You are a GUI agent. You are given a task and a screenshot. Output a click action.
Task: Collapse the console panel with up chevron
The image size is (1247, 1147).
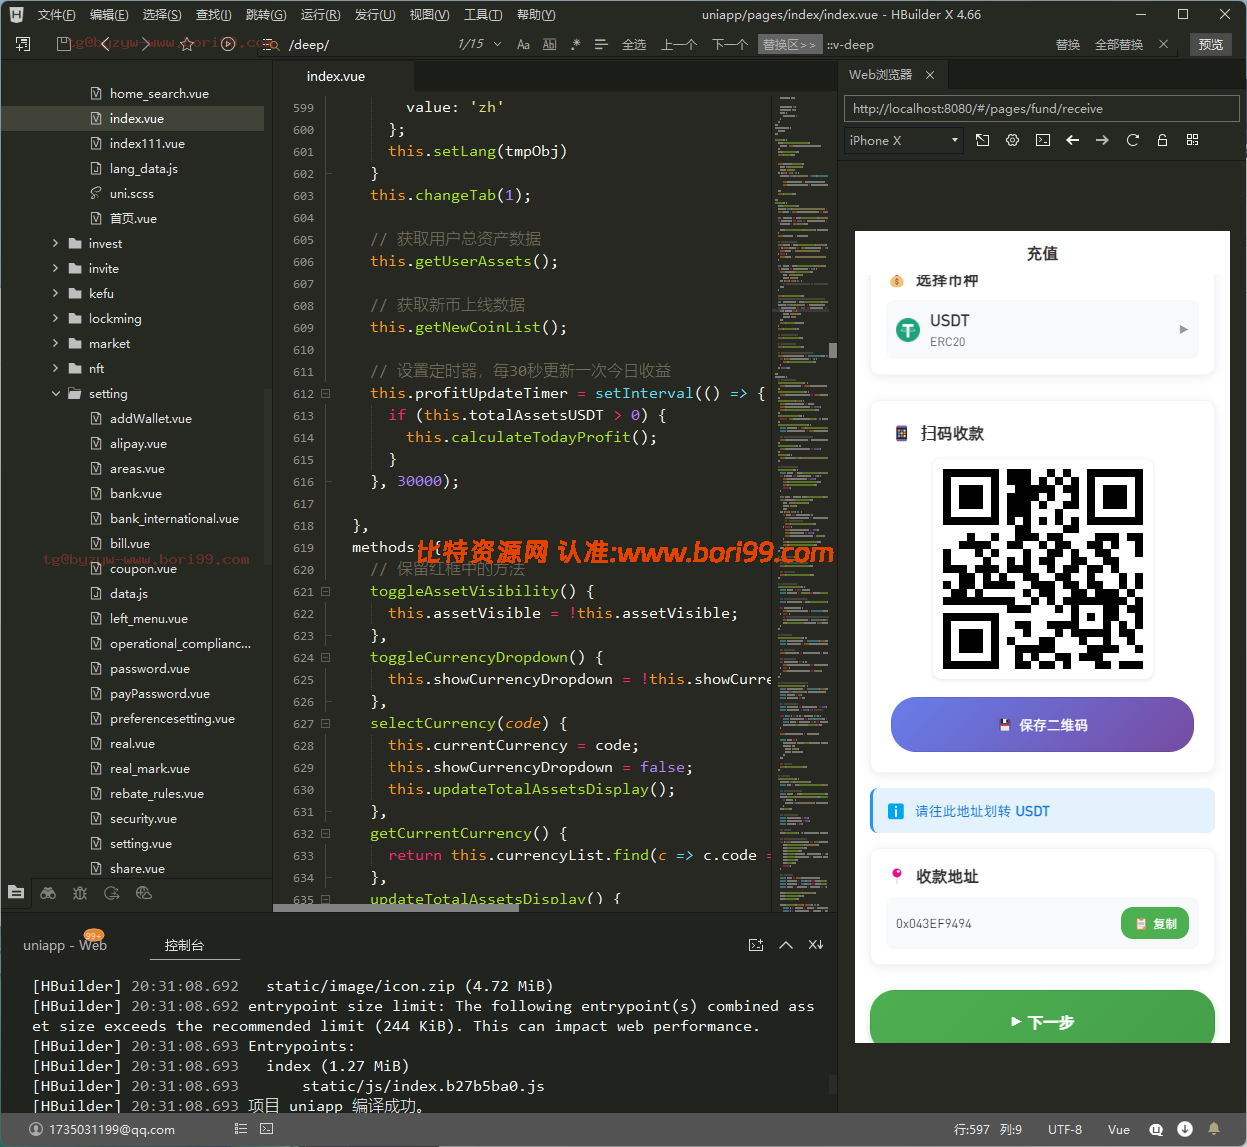pyautogui.click(x=786, y=945)
